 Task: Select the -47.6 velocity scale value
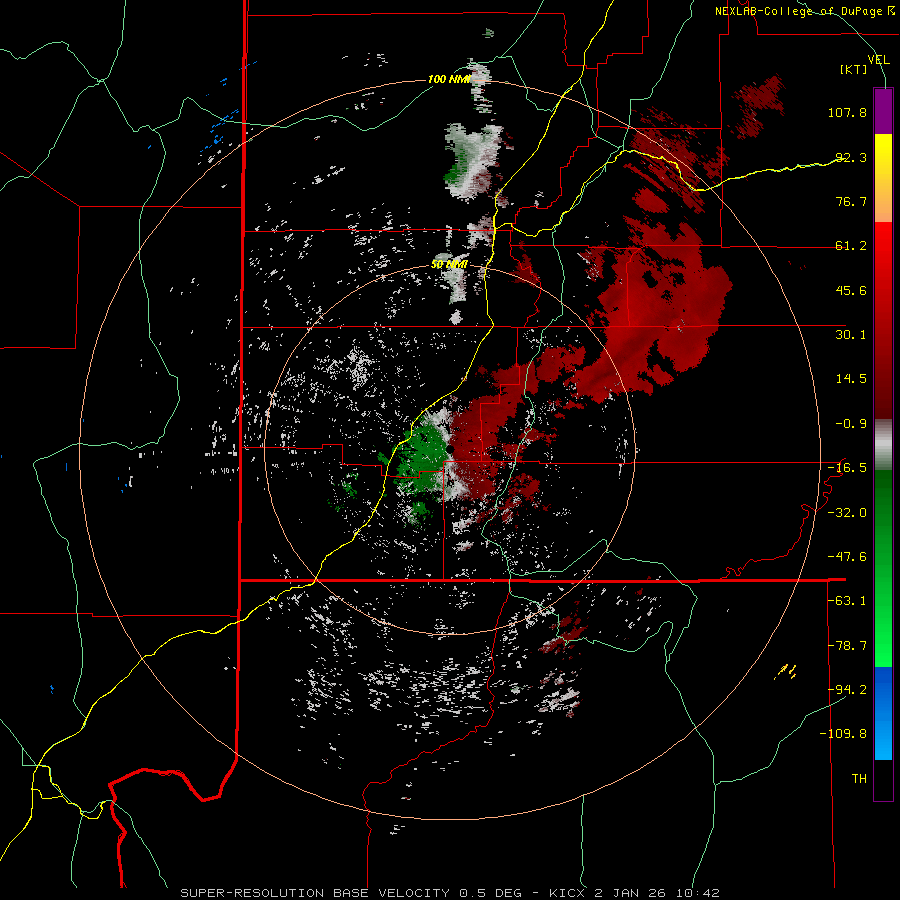847,557
